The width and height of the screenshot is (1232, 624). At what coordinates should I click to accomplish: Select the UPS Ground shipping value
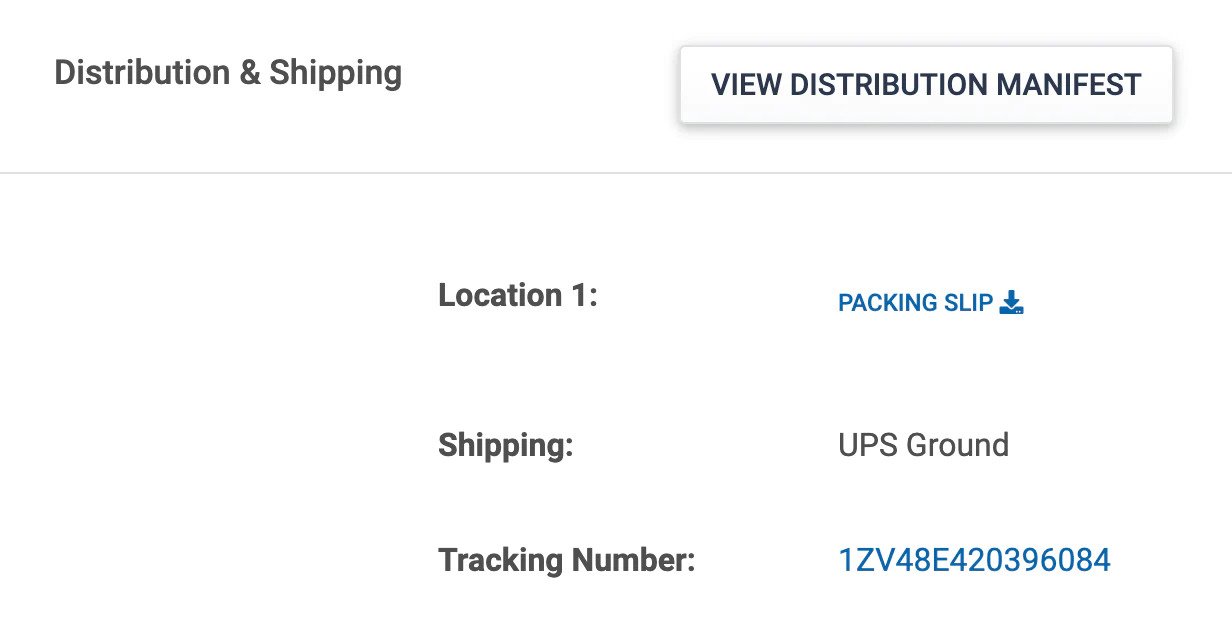coord(923,445)
